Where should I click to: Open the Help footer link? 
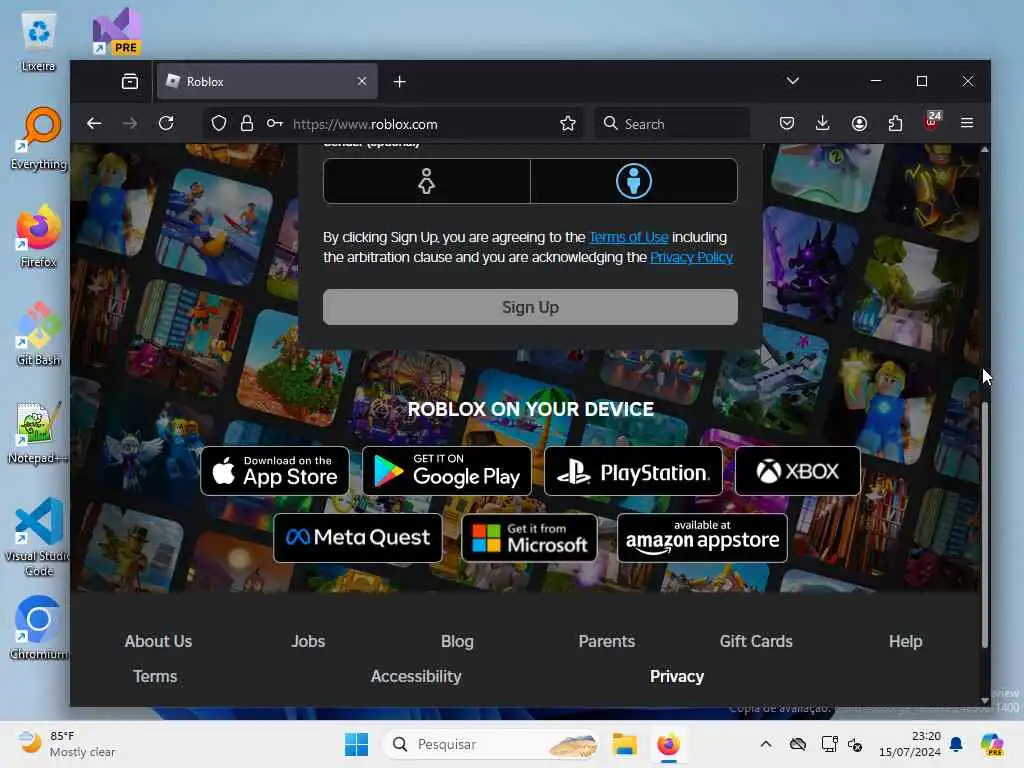click(x=905, y=641)
